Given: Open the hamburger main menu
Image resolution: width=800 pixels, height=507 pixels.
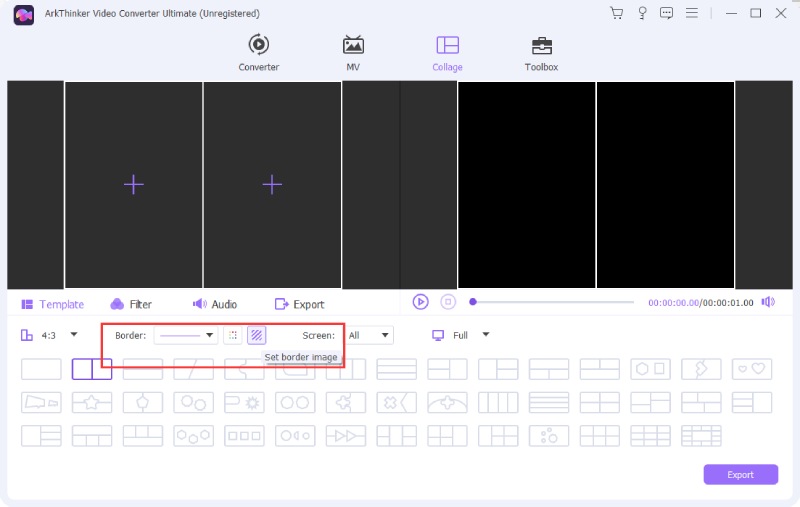Looking at the screenshot, I should point(692,13).
